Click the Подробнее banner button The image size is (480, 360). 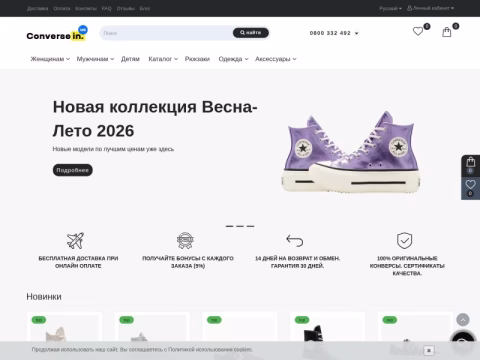point(72,170)
